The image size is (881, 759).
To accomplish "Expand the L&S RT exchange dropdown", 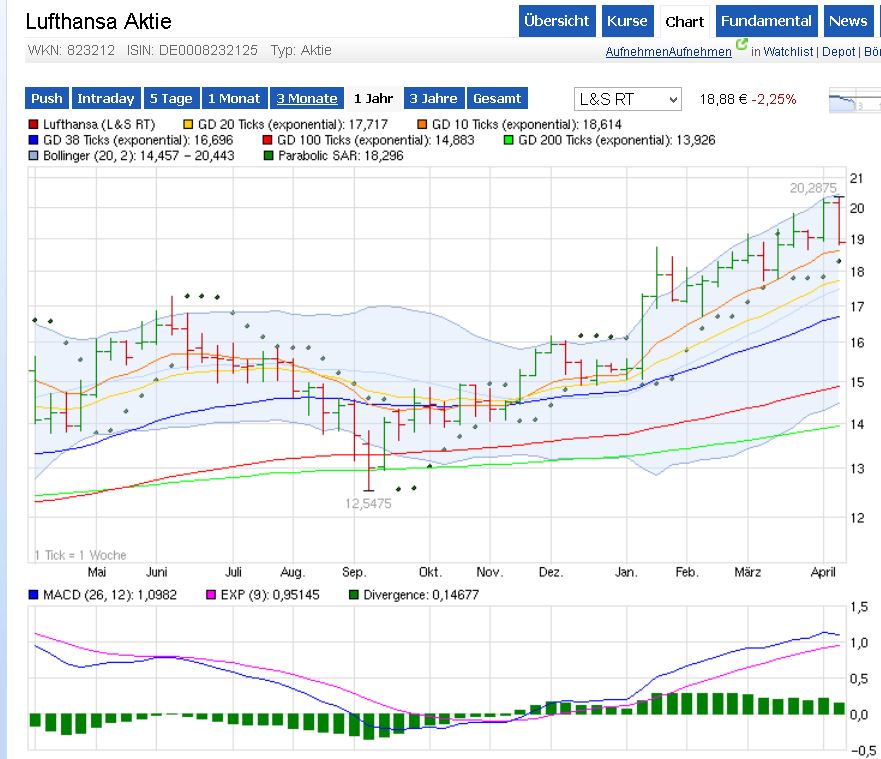I will (628, 99).
